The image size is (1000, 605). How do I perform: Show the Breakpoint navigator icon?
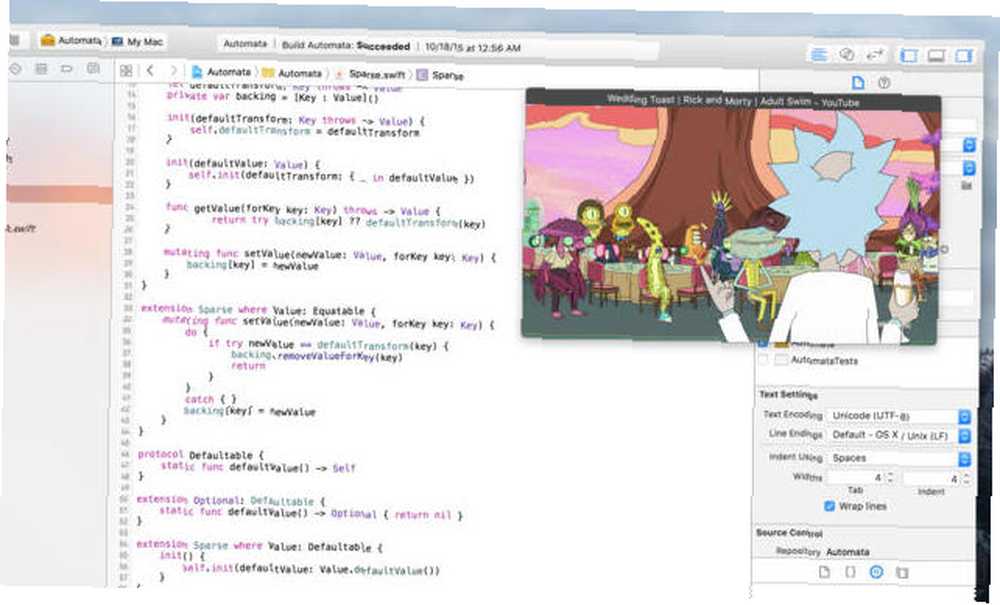point(67,68)
